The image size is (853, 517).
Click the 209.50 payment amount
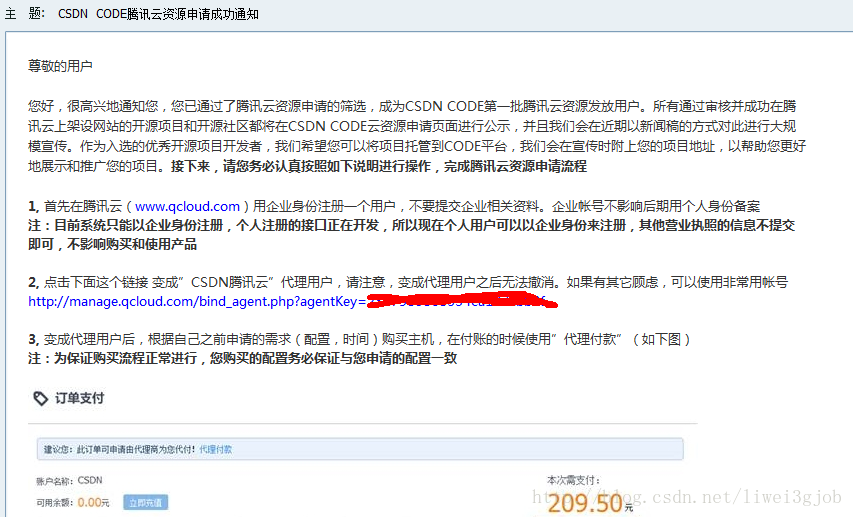coord(586,504)
